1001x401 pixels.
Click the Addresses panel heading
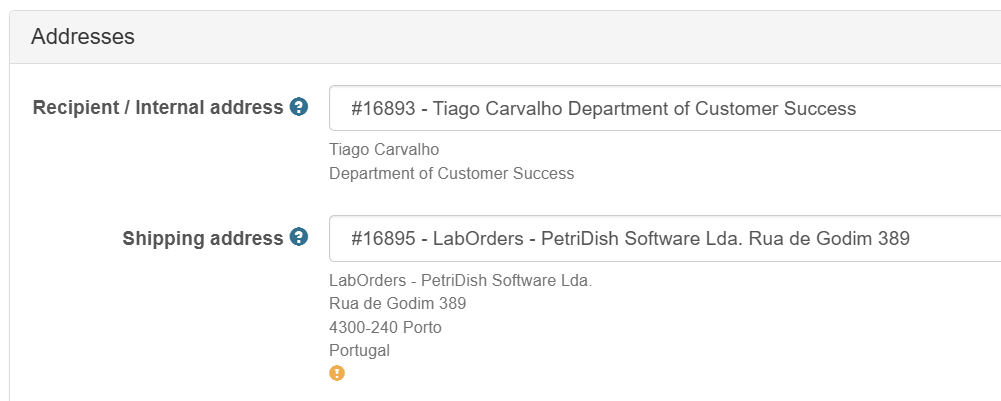83,36
